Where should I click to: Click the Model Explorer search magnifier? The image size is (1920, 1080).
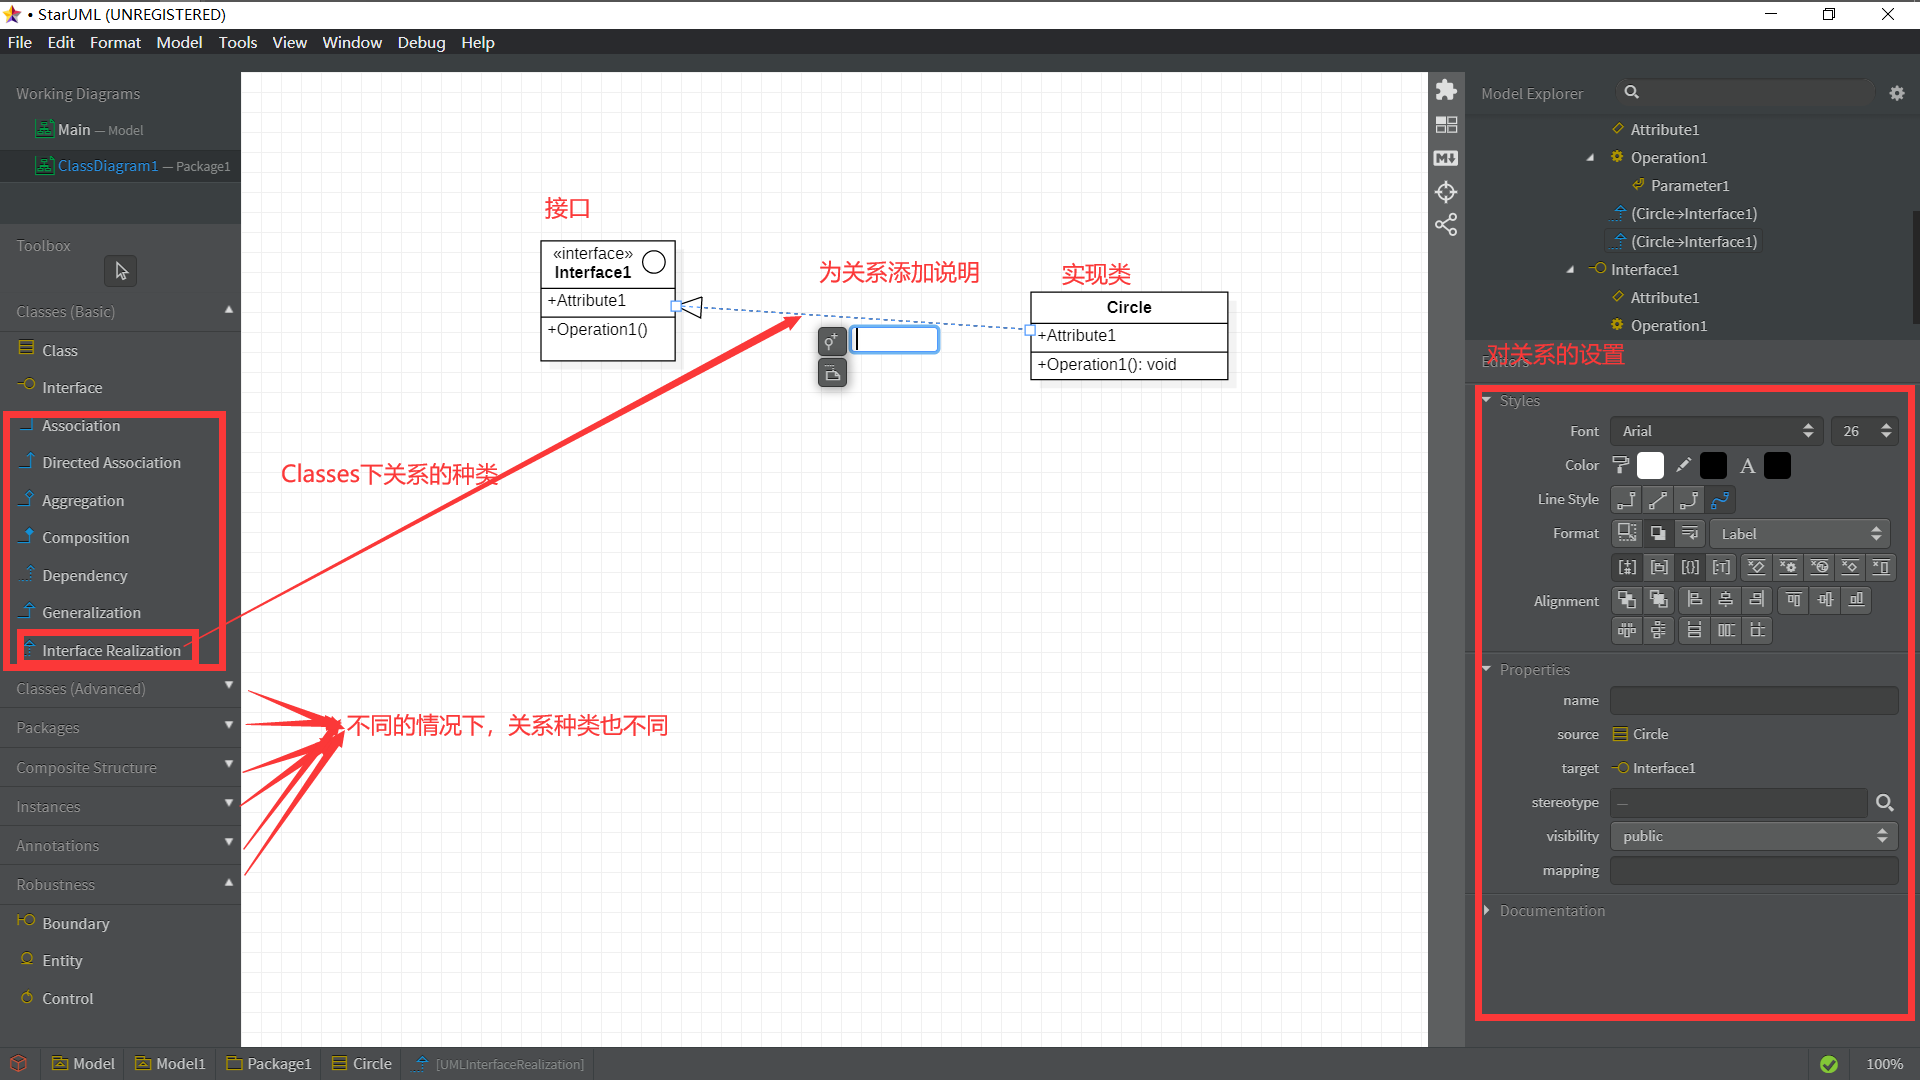pyautogui.click(x=1632, y=92)
